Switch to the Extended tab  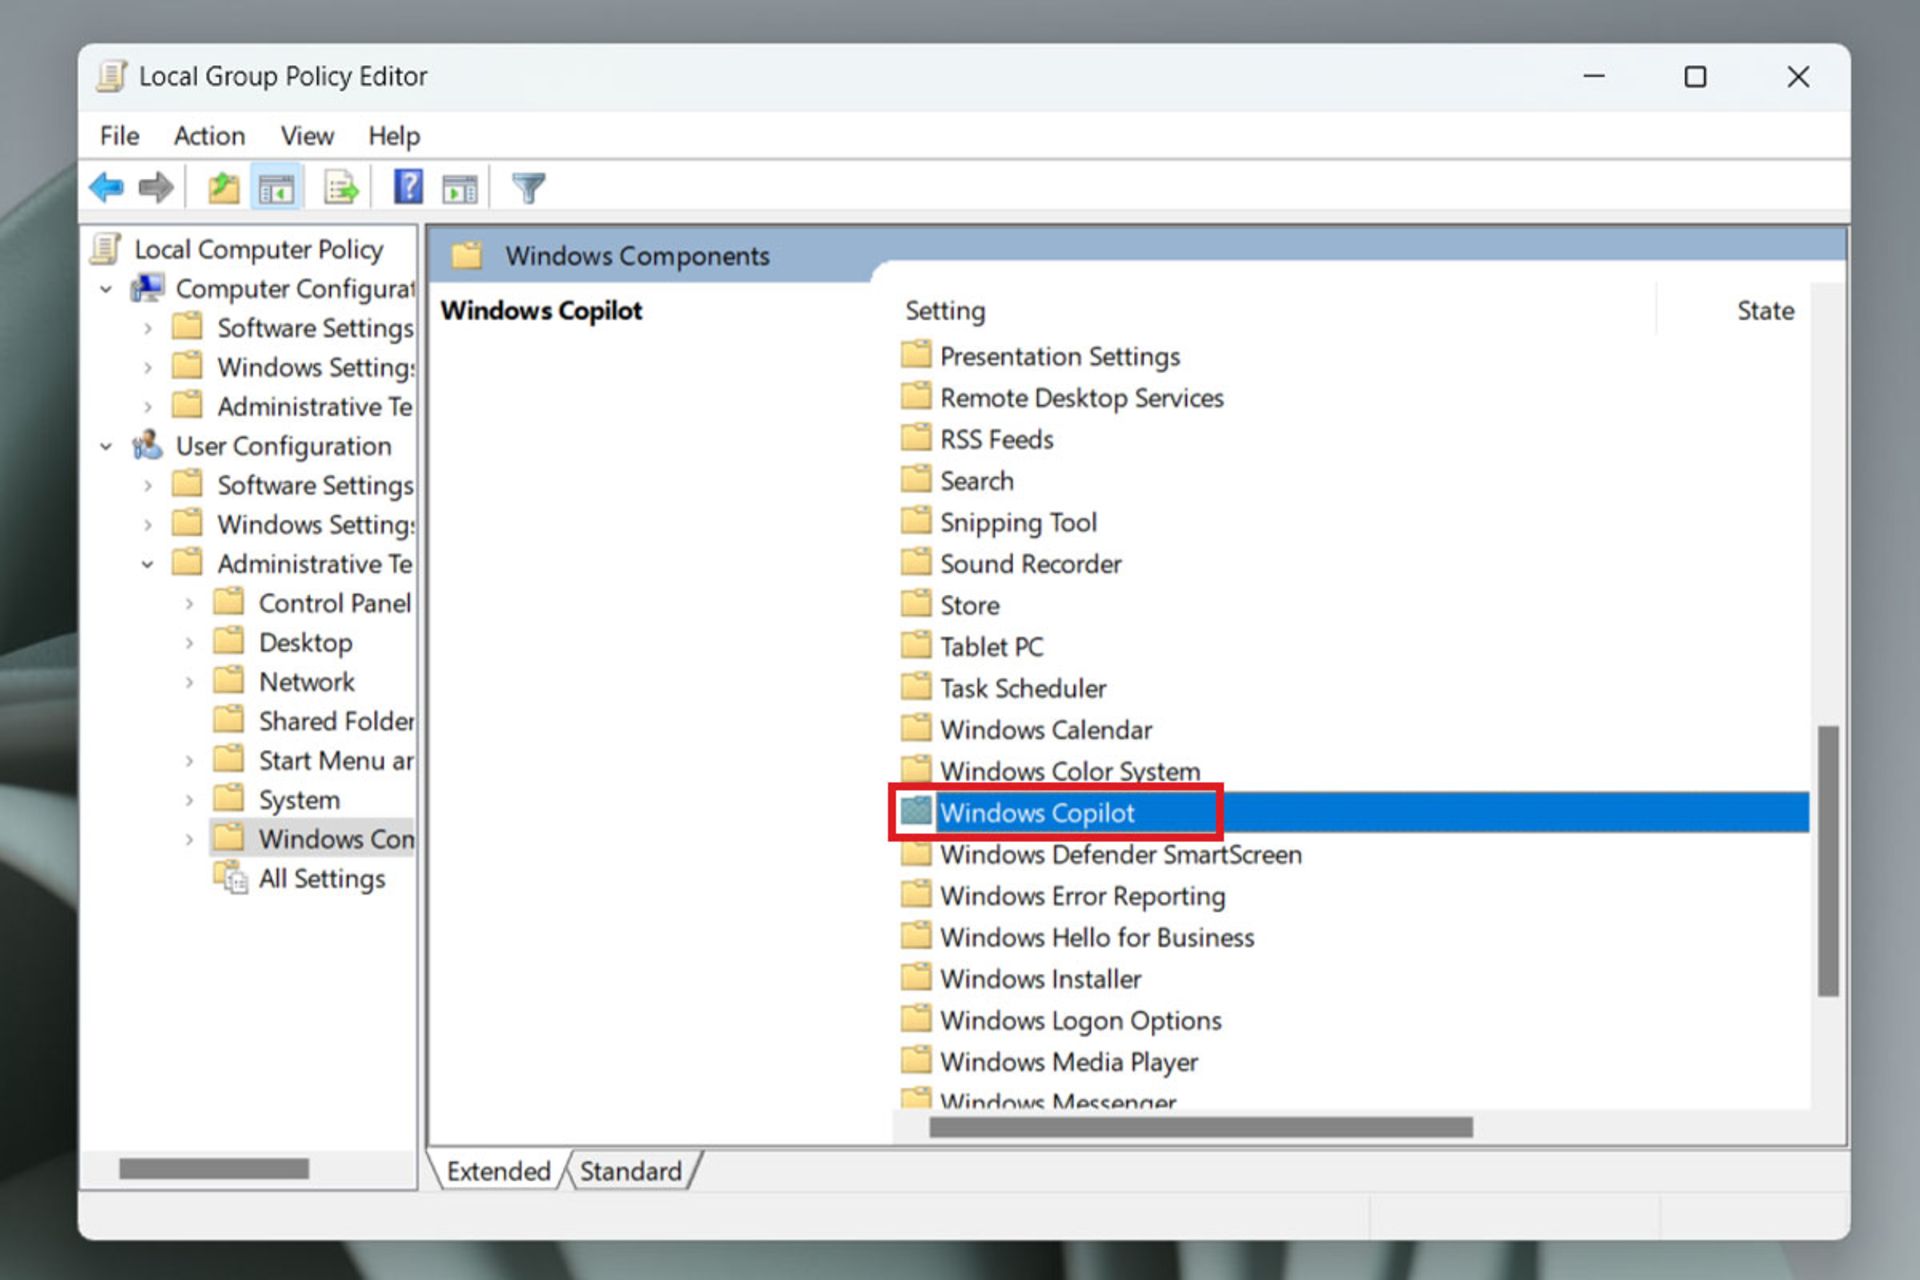click(x=498, y=1171)
